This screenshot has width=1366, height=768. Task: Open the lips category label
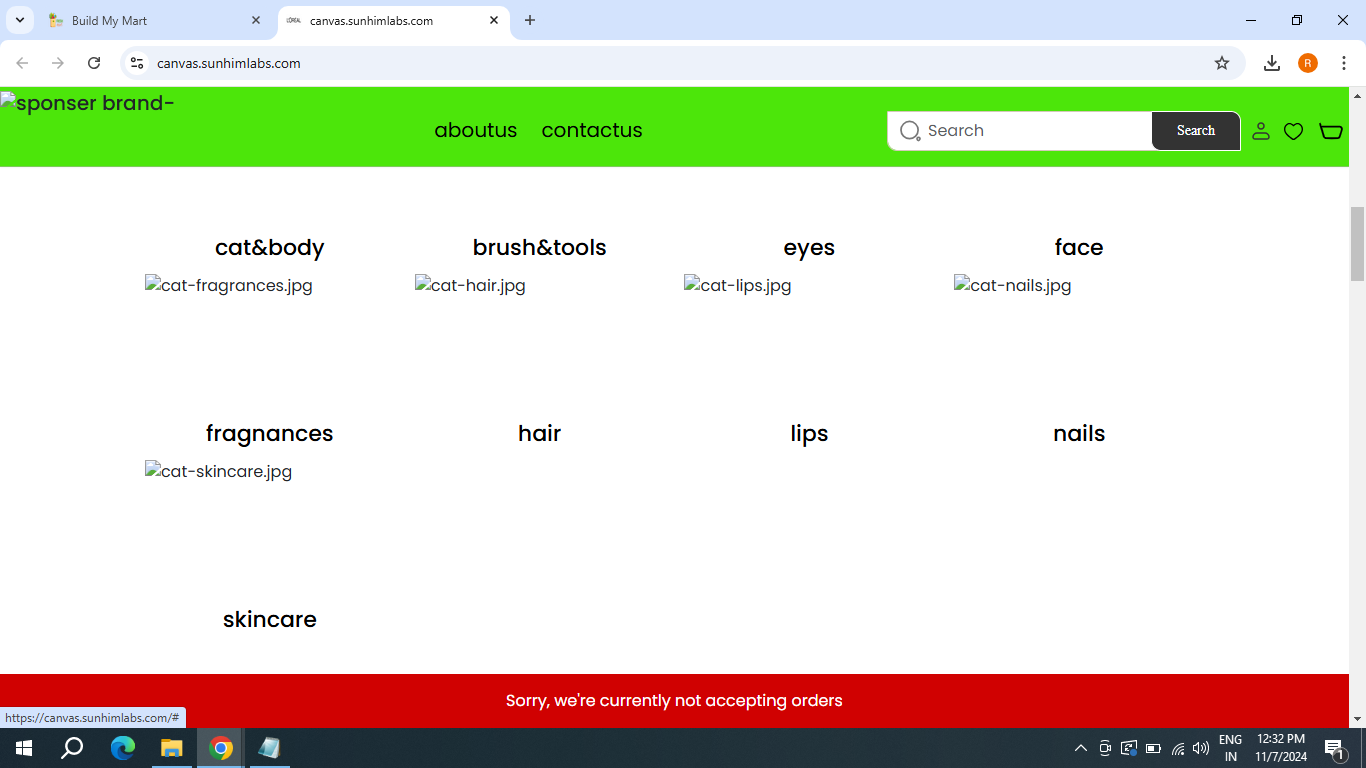809,434
